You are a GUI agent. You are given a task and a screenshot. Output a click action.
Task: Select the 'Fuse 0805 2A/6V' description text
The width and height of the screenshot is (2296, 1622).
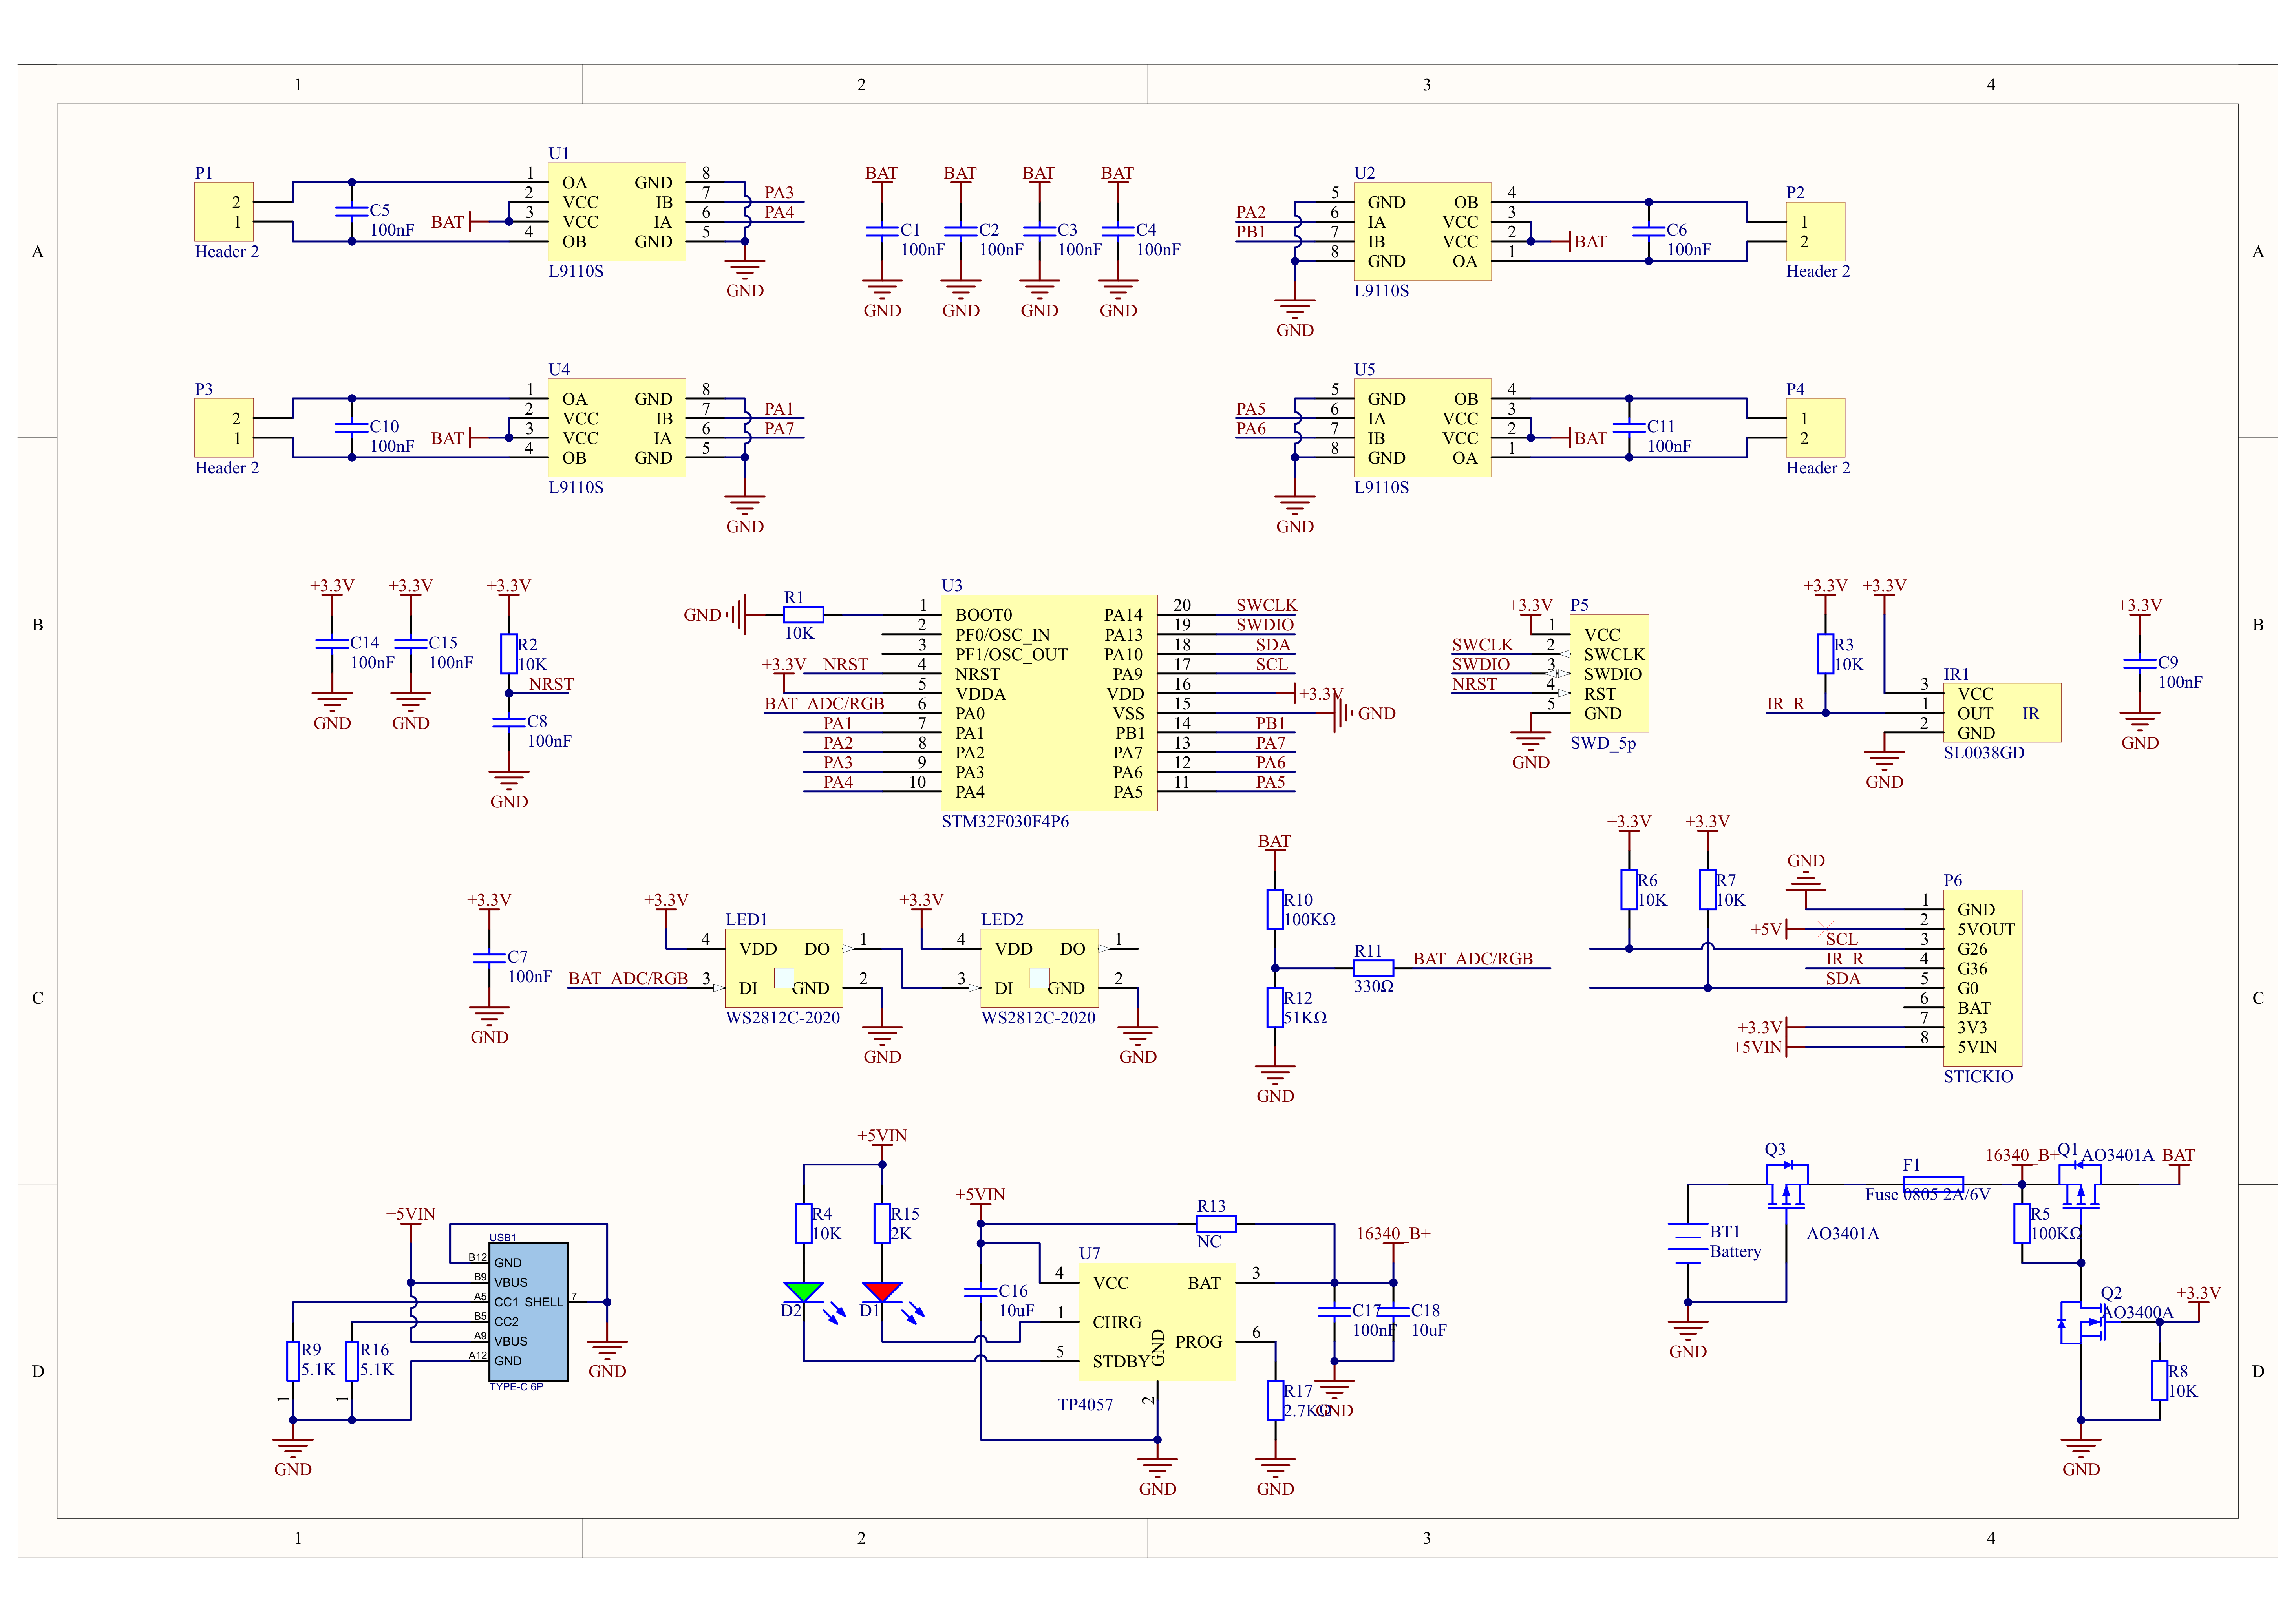coord(1928,1194)
